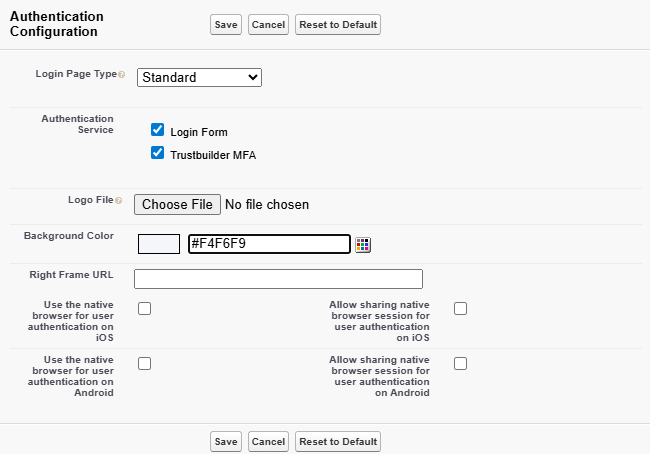Click the bottom Cancel button
This screenshot has height=454, width=650.
tap(268, 441)
